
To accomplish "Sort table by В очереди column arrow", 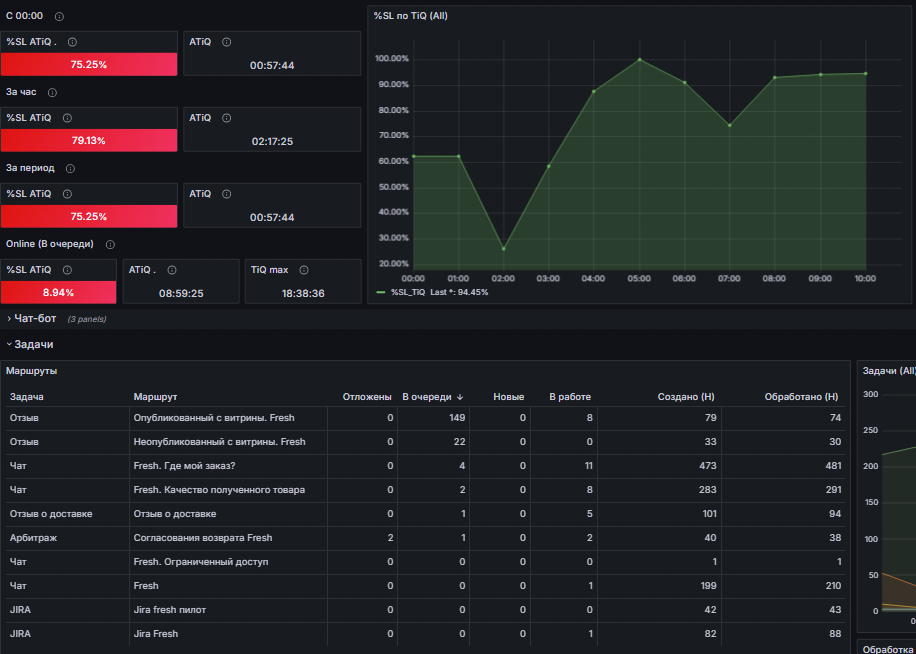I will click(x=460, y=397).
